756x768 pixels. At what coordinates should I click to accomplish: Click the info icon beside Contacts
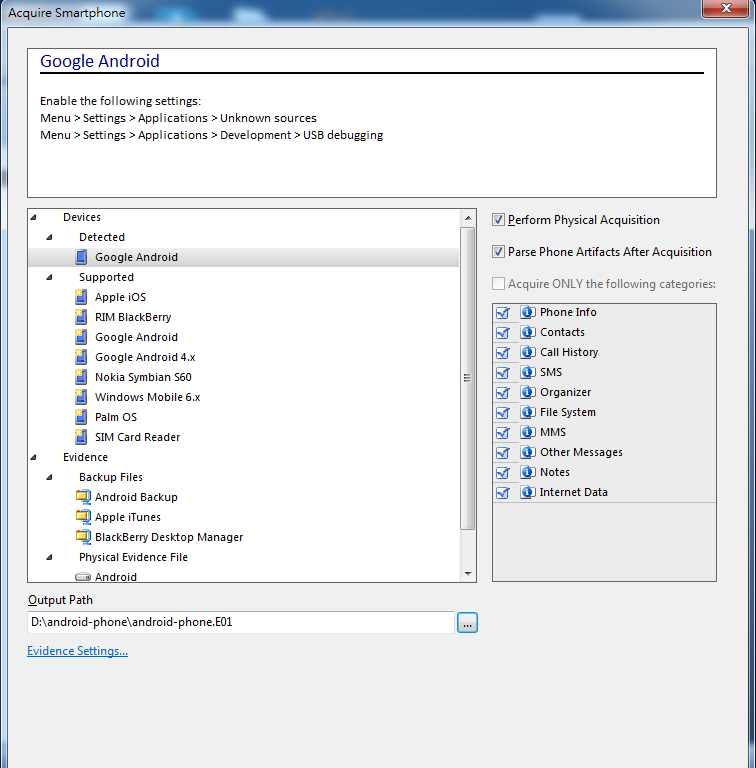tap(527, 332)
